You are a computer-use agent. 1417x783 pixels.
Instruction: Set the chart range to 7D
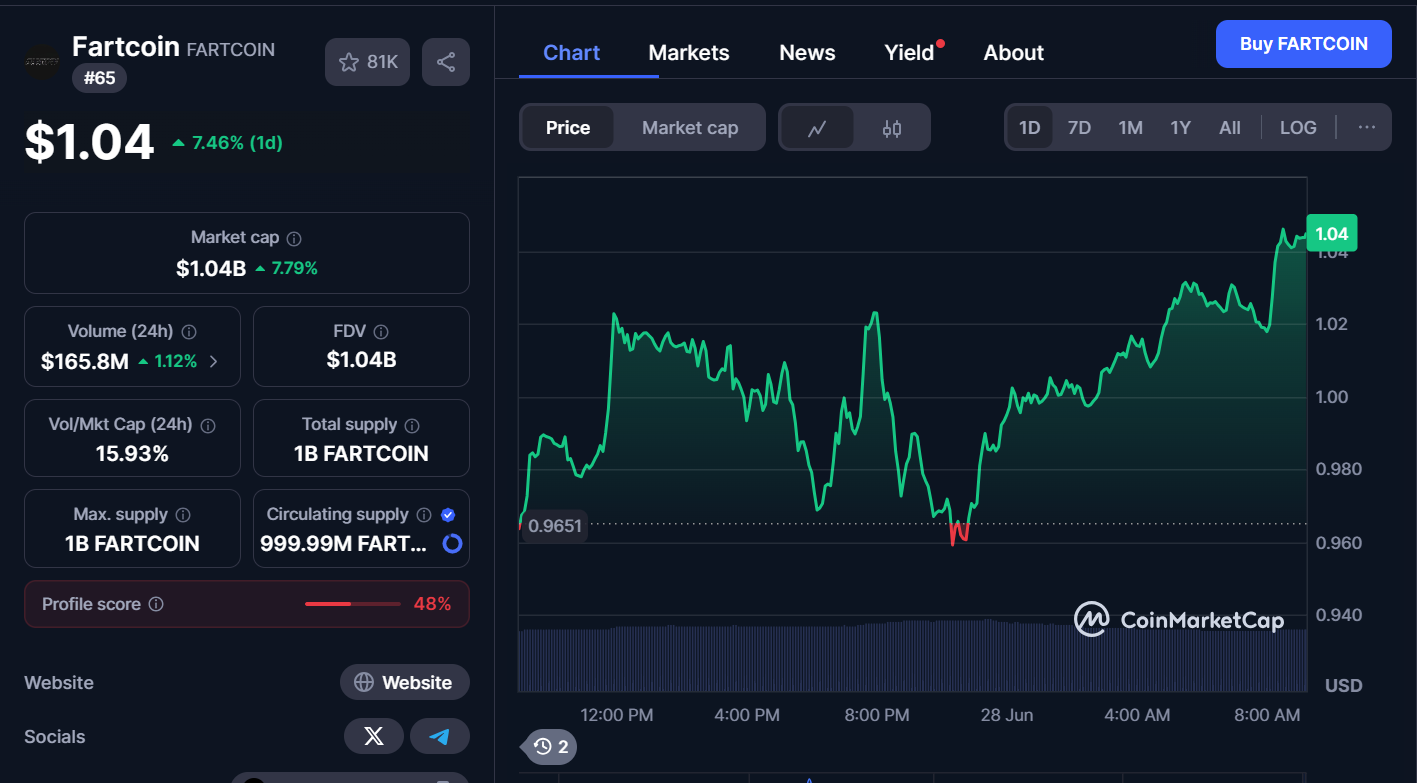1079,128
